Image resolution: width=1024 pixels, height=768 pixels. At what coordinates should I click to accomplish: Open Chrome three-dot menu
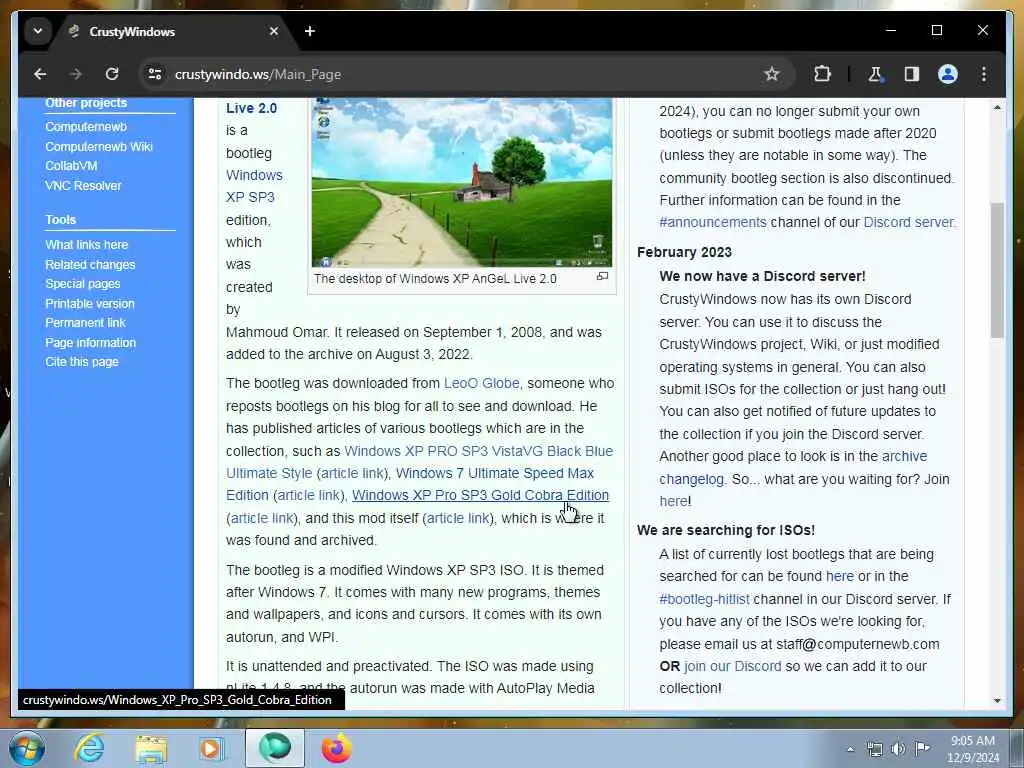coord(984,74)
